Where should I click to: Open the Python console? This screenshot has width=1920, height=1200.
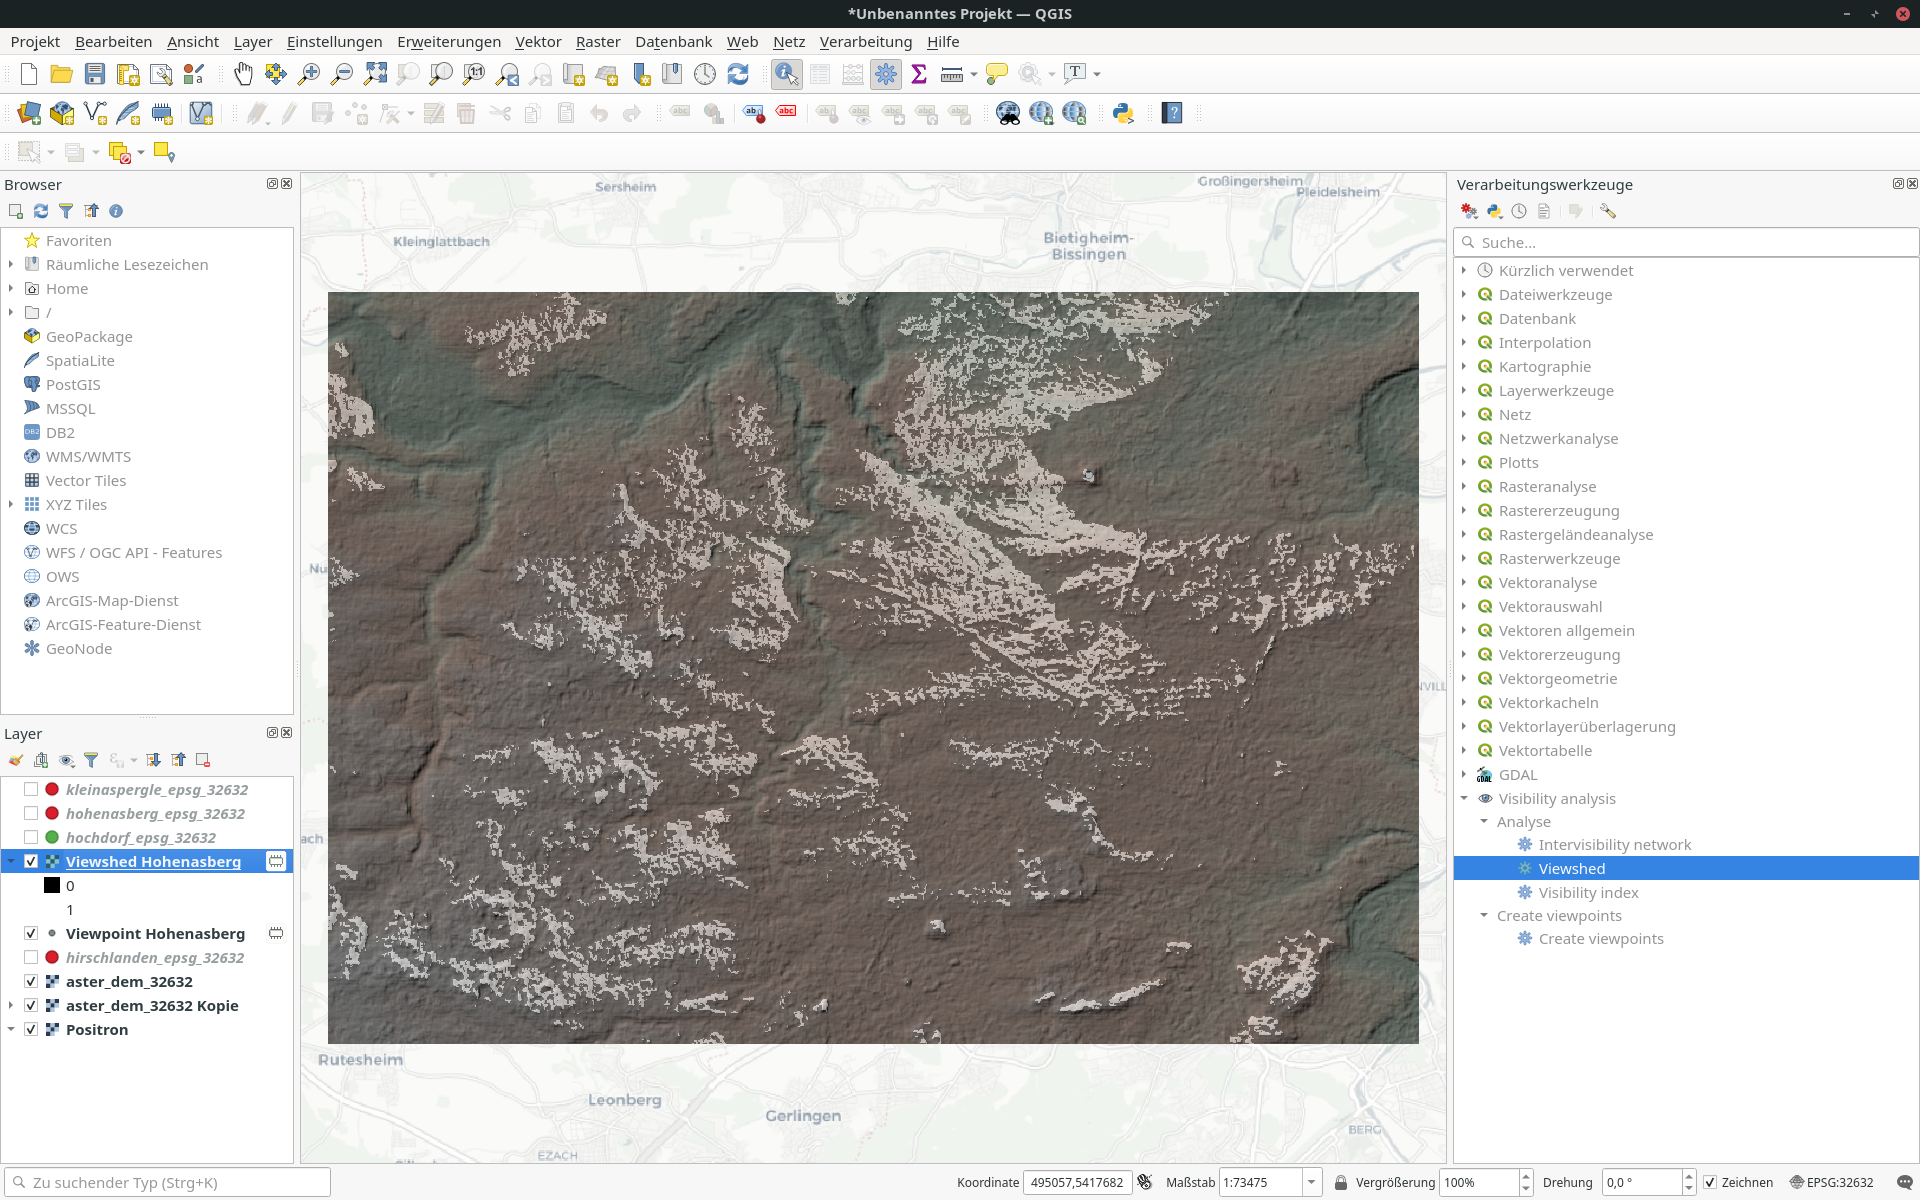tap(1123, 113)
